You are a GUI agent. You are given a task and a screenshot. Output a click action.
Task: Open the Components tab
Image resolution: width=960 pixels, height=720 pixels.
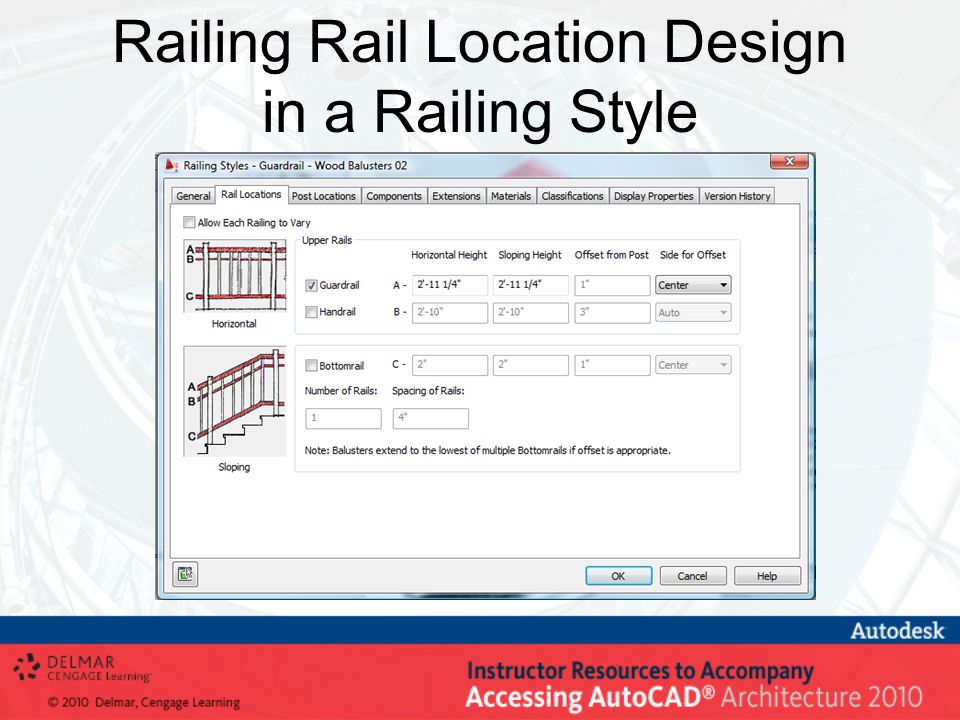394,196
